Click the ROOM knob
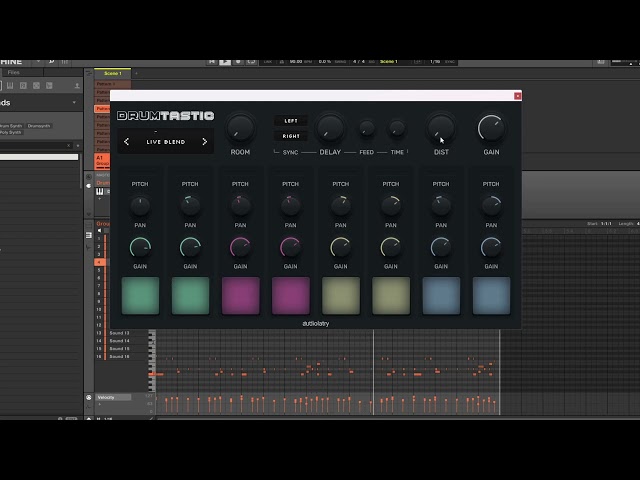Screen dimensions: 640x480 tap(240, 128)
